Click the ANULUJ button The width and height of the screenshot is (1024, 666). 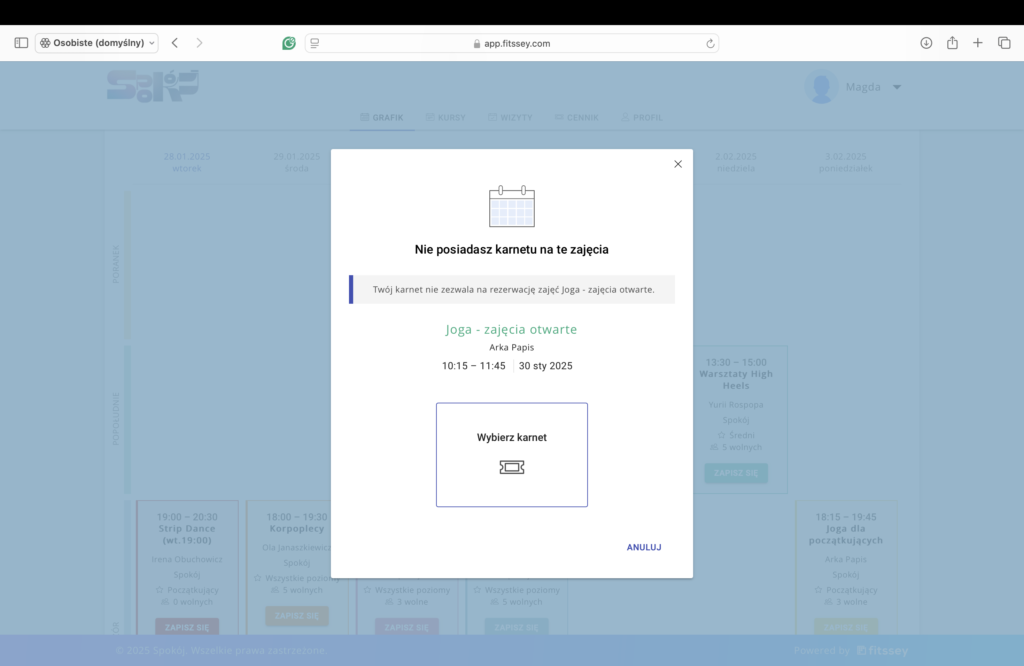(x=644, y=547)
